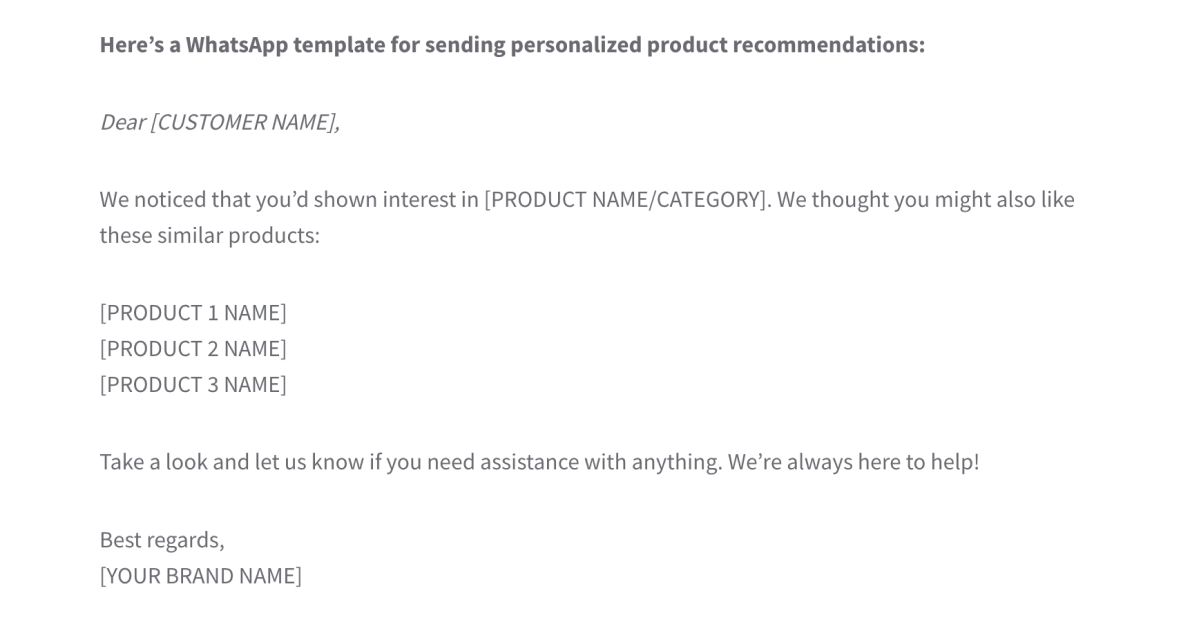Click the [PRODUCT NAME/CATEGORY] placeholder
This screenshot has height=630, width=1200.
point(627,199)
